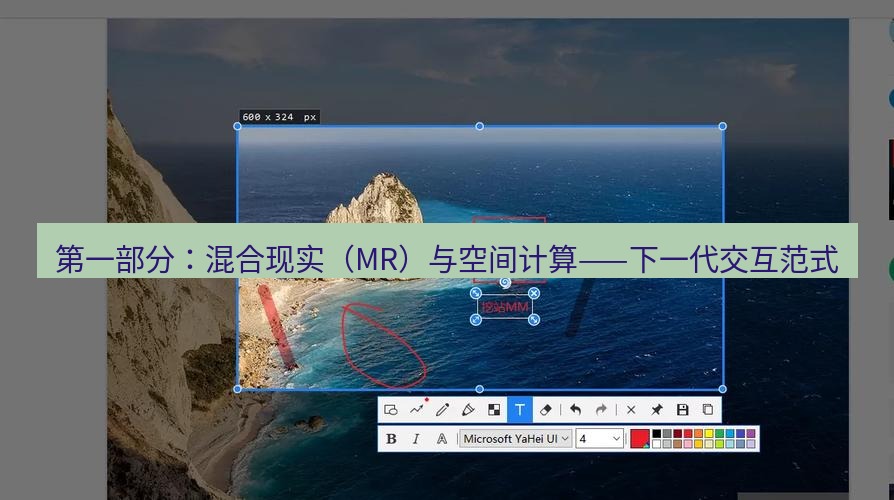Toggle italic text formatting
Screen dimensions: 894x500
(416, 439)
